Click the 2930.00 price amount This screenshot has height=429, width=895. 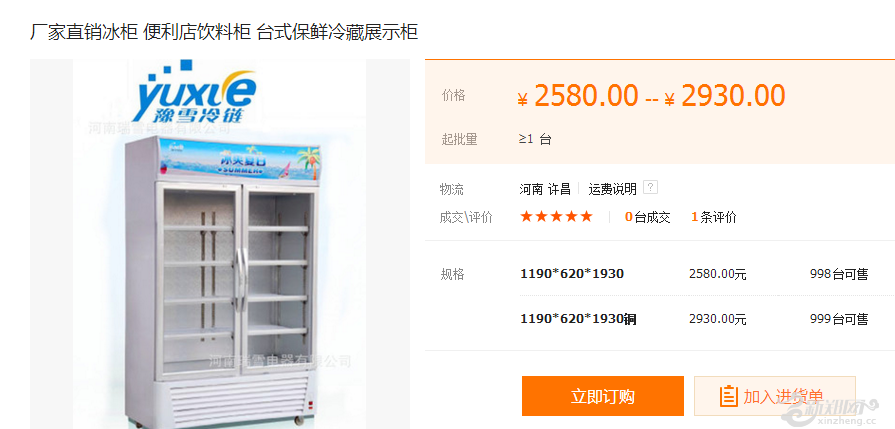pyautogui.click(x=733, y=96)
